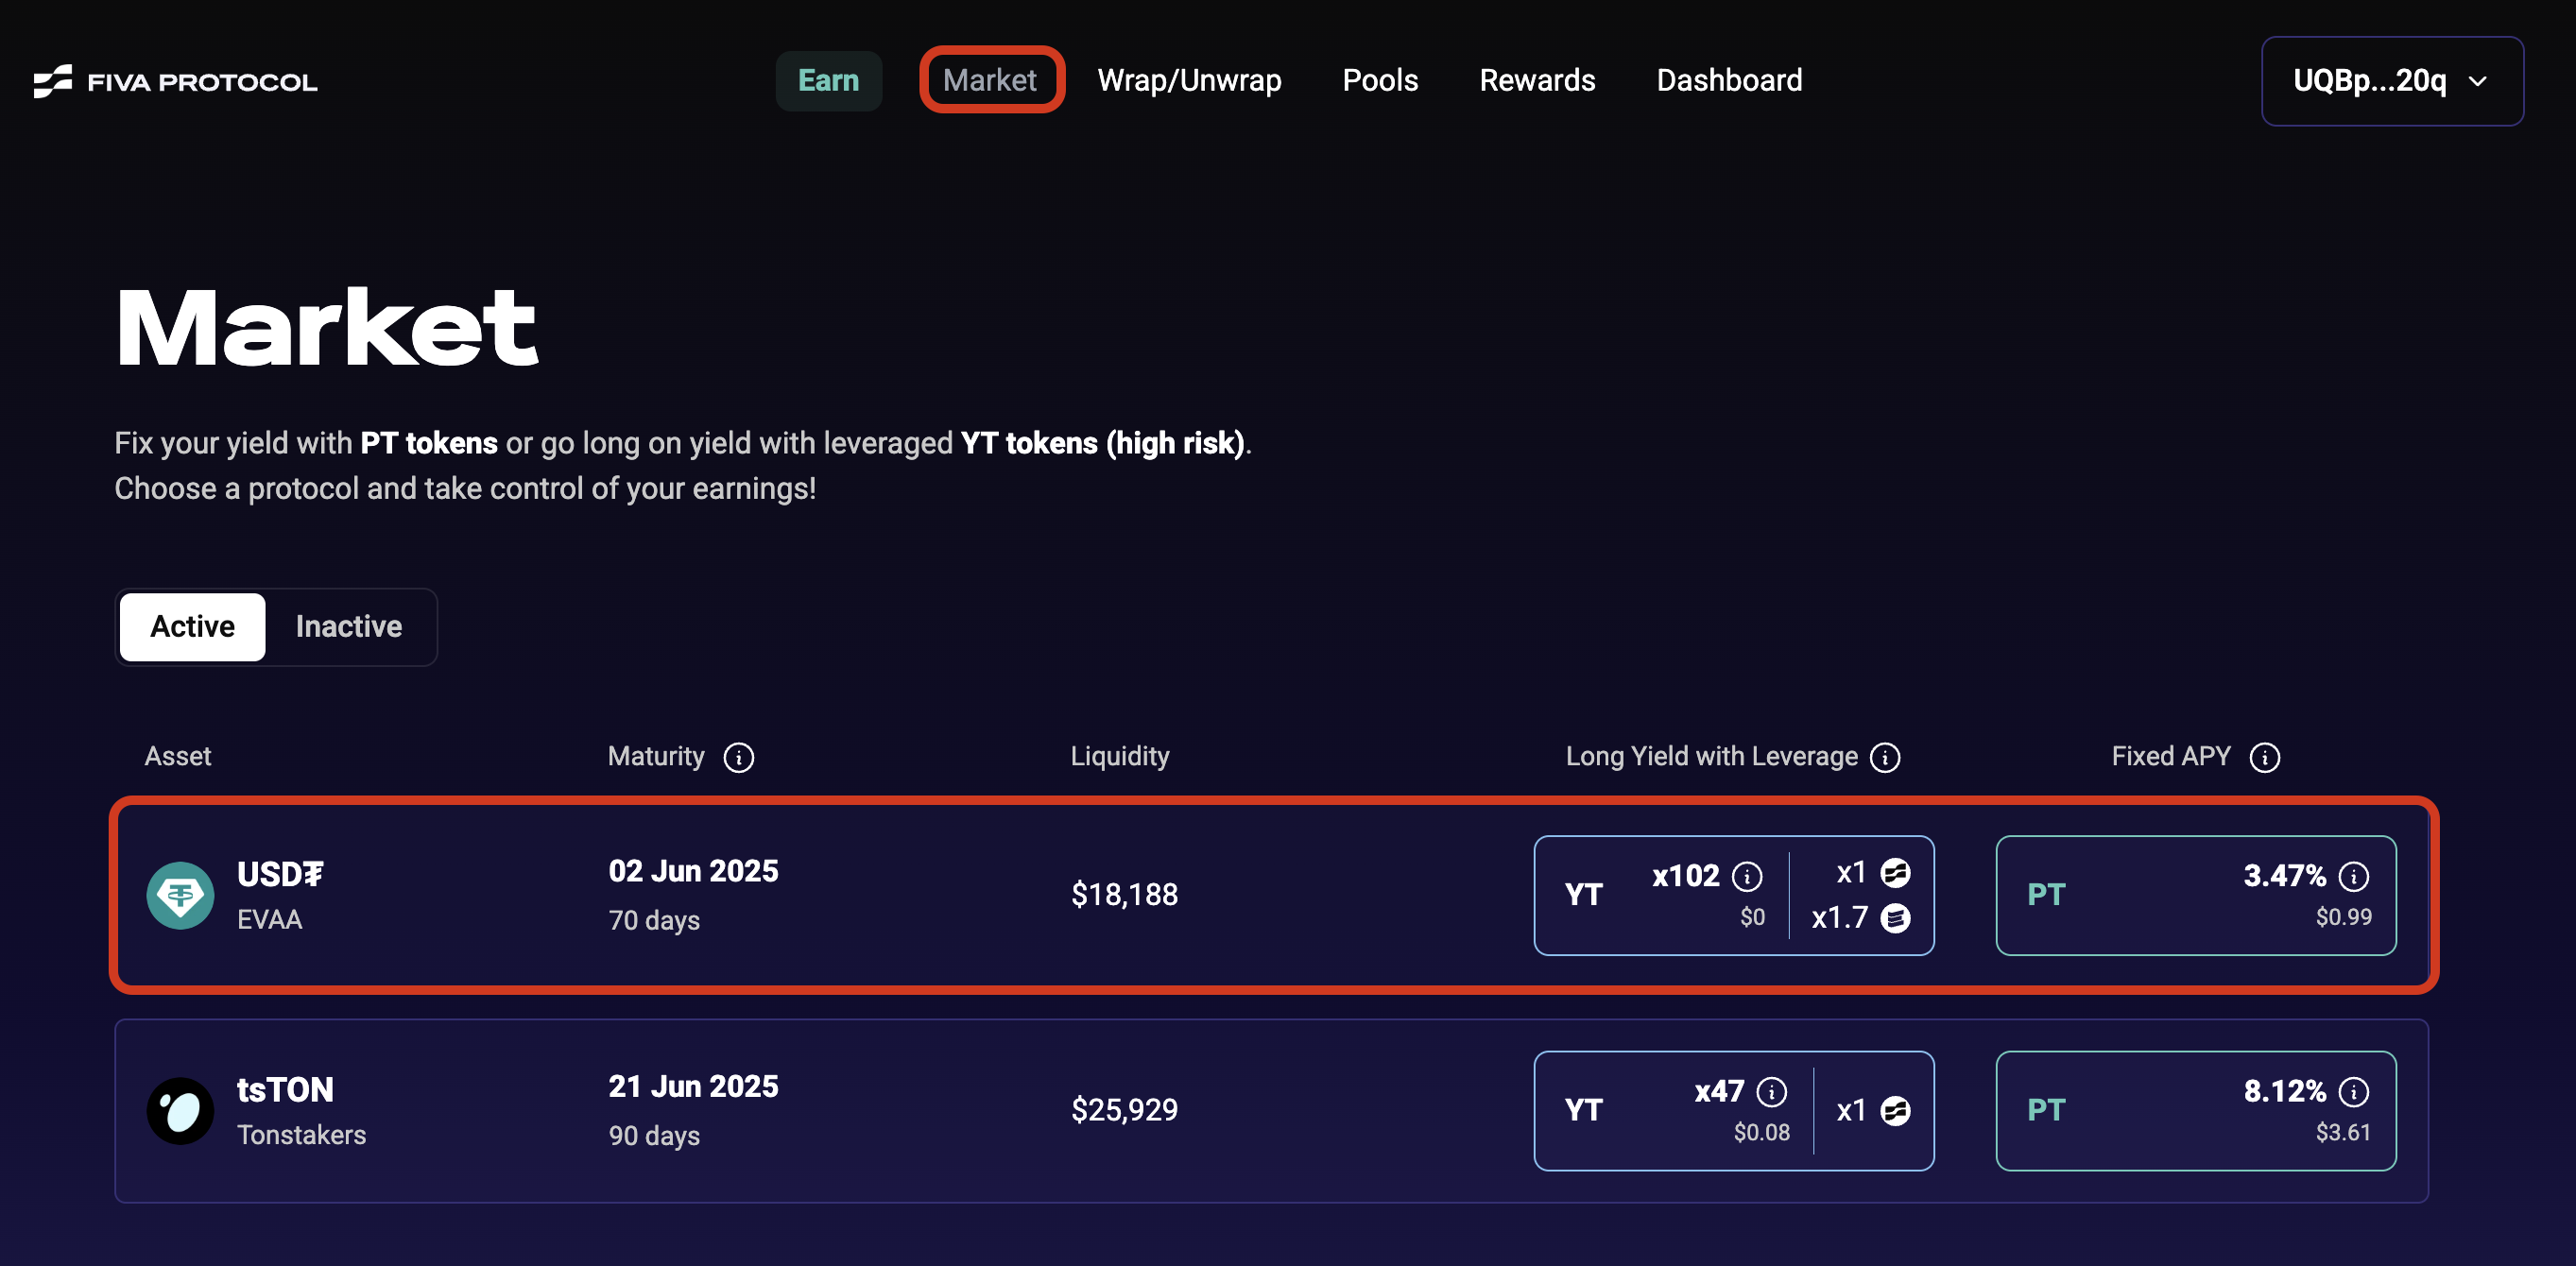2576x1266 pixels.
Task: Click the Fixed APY header info icon
Action: [x=2264, y=758]
